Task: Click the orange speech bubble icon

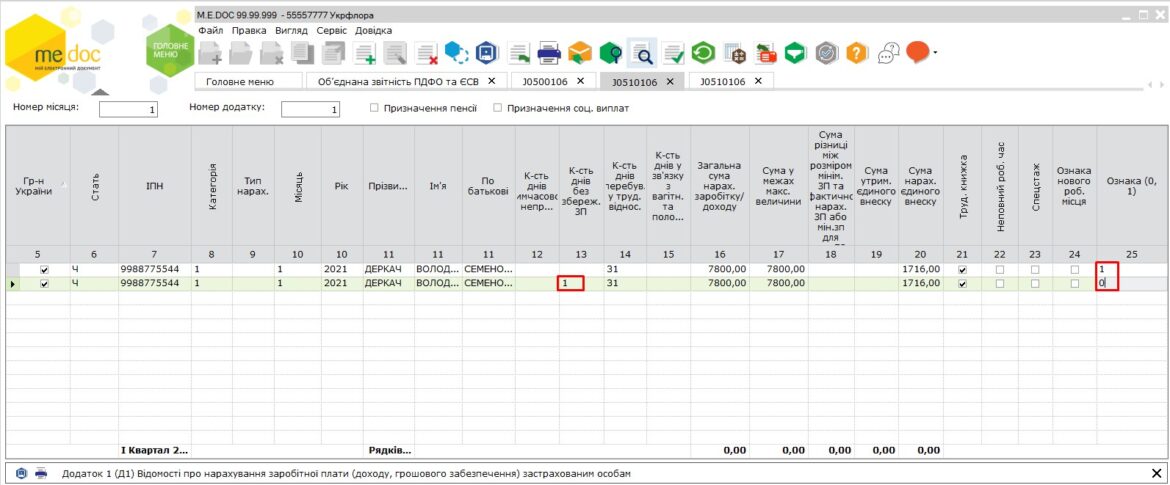Action: (x=918, y=51)
